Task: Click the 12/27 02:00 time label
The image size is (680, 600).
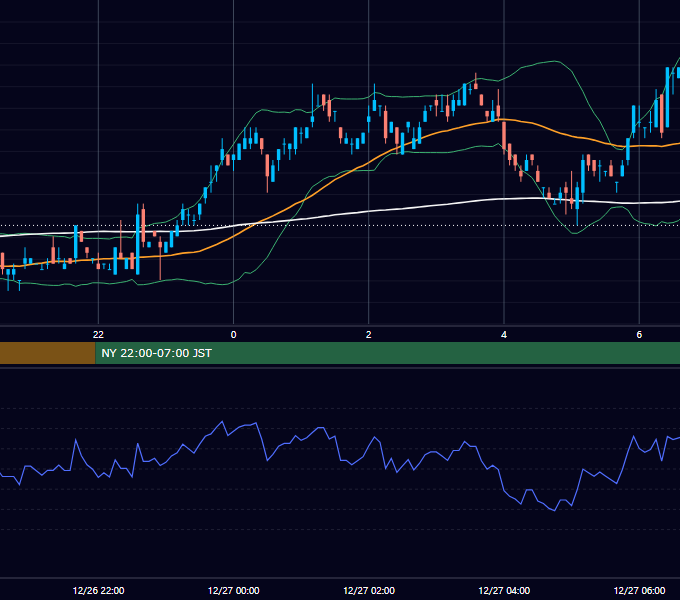Action: point(369,590)
